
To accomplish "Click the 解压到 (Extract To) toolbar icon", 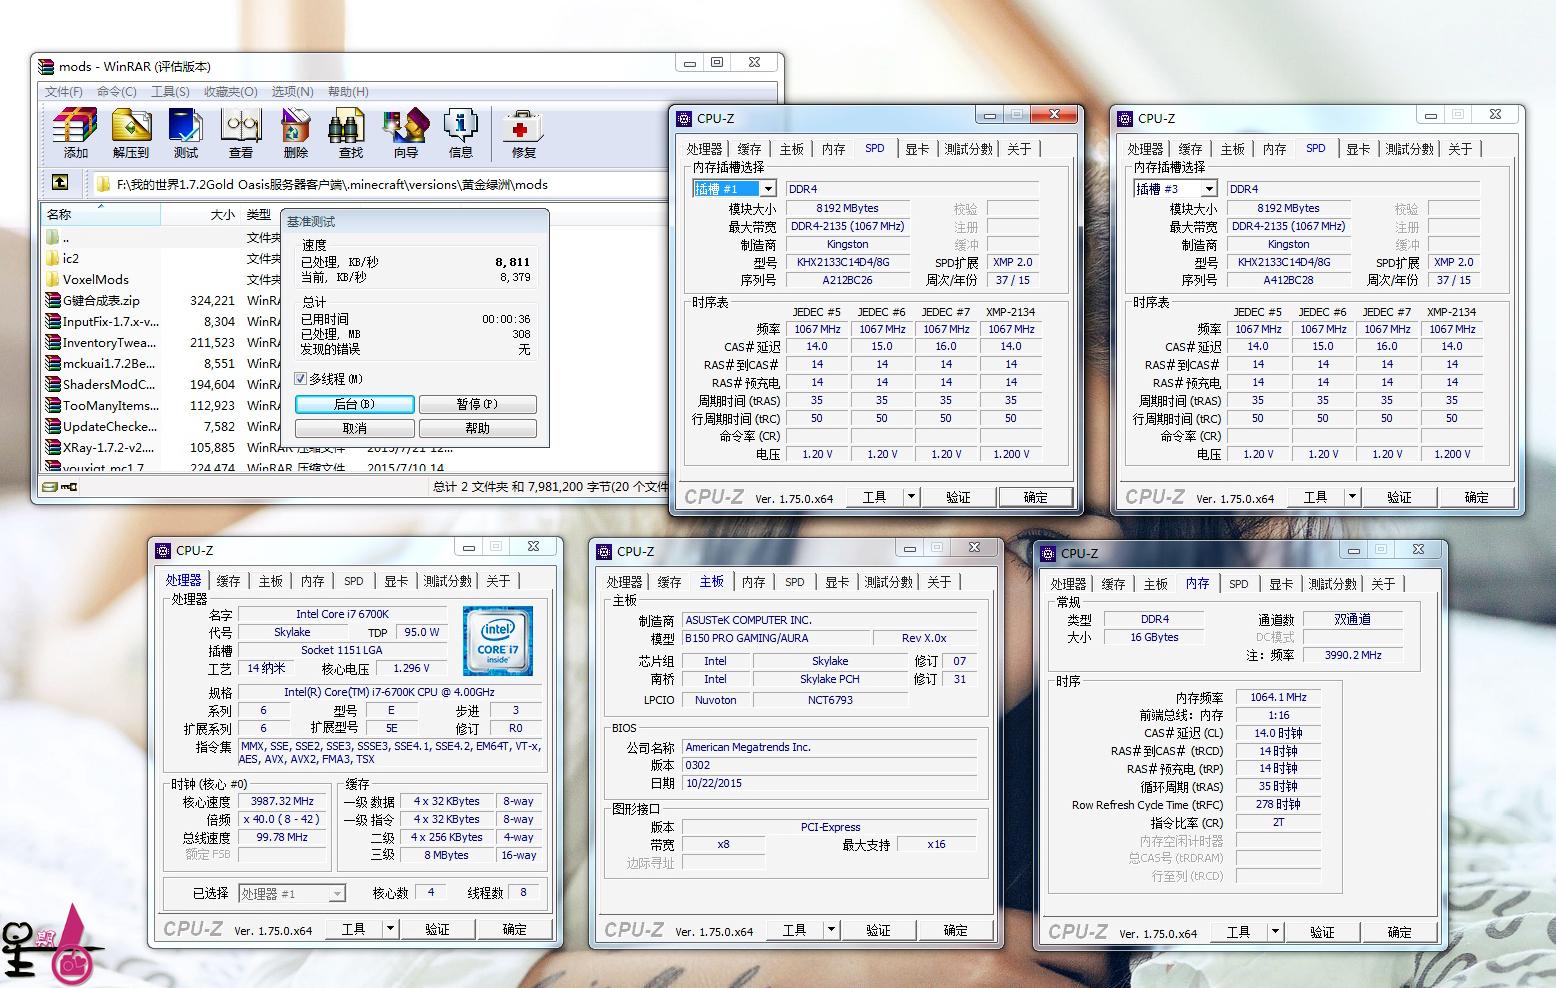I will click(131, 127).
